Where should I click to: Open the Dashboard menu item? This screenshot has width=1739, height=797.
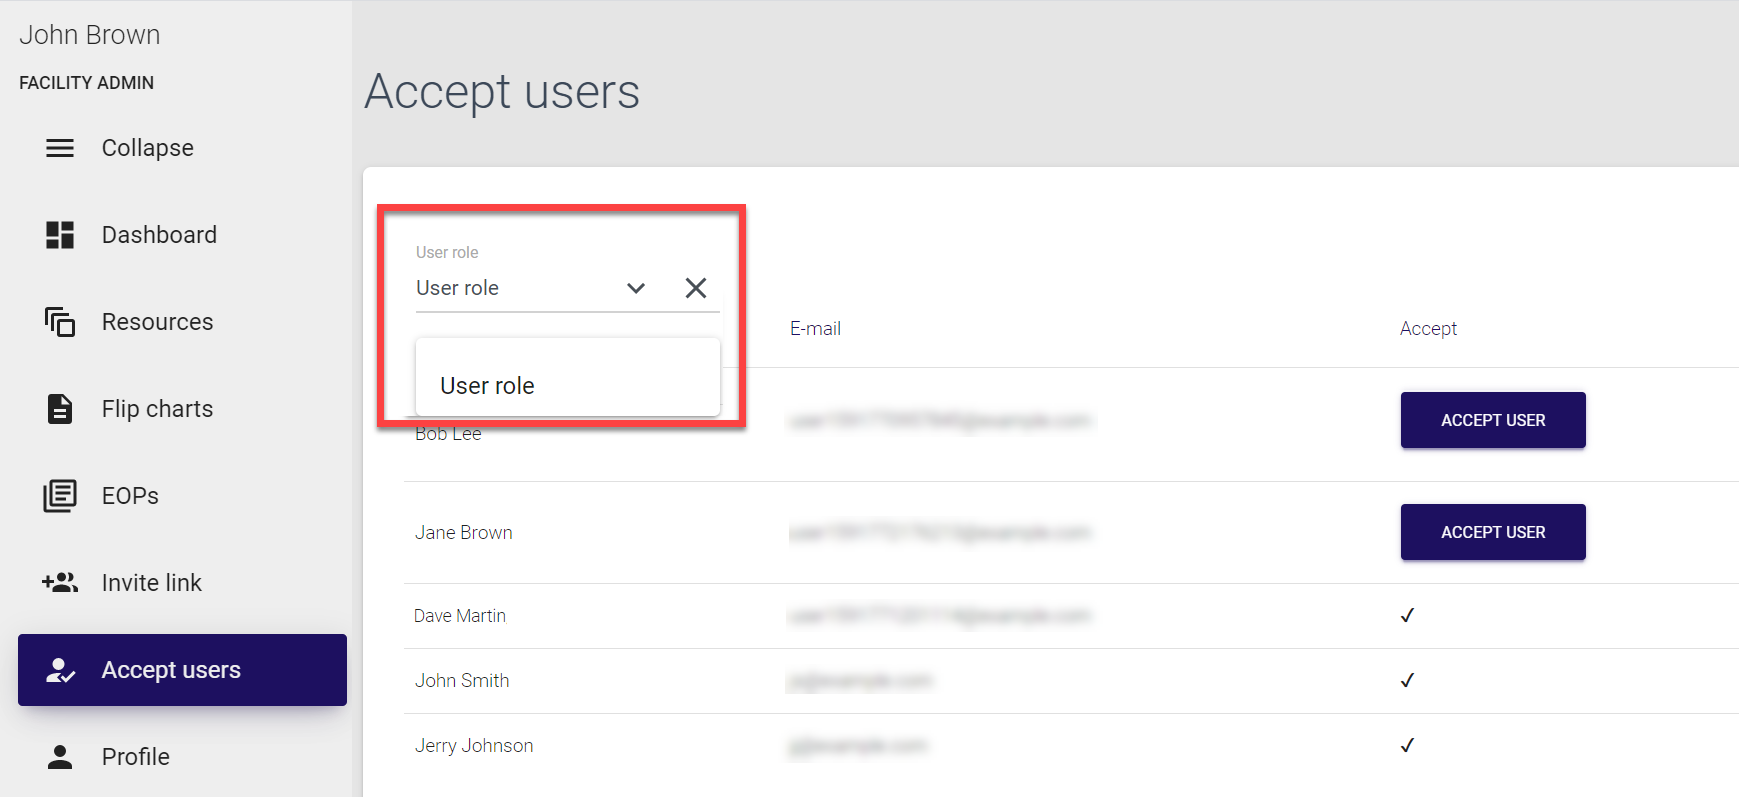click(x=159, y=235)
